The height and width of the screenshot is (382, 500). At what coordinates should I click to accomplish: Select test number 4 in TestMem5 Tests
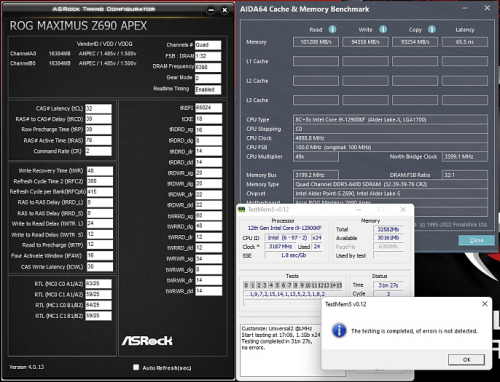tap(271, 285)
